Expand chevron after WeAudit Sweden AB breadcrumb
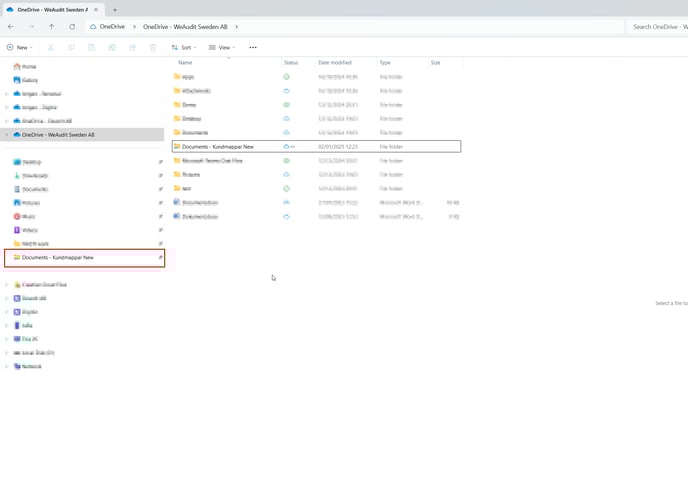Screen dimensions: 688x491 [x=236, y=27]
